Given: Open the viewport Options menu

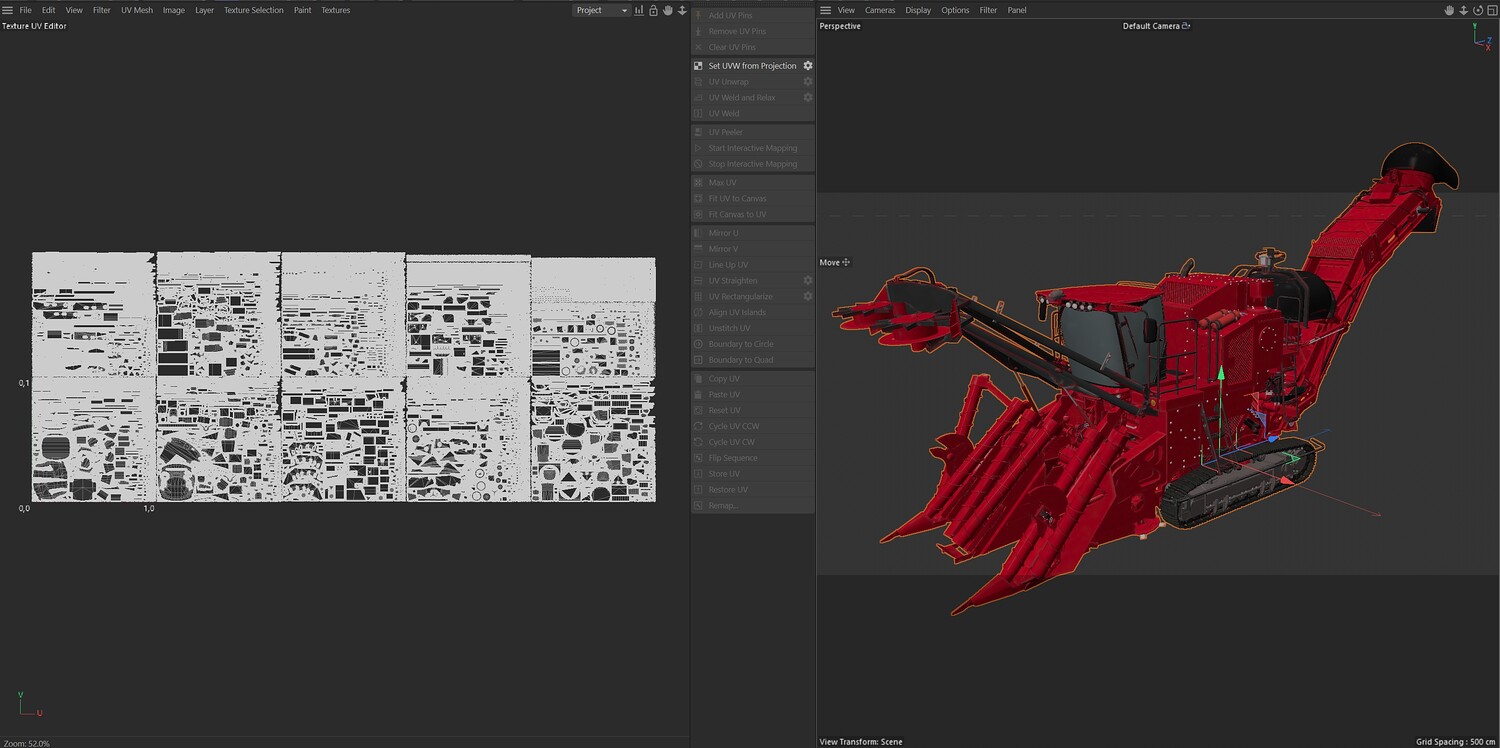Looking at the screenshot, I should coord(955,10).
